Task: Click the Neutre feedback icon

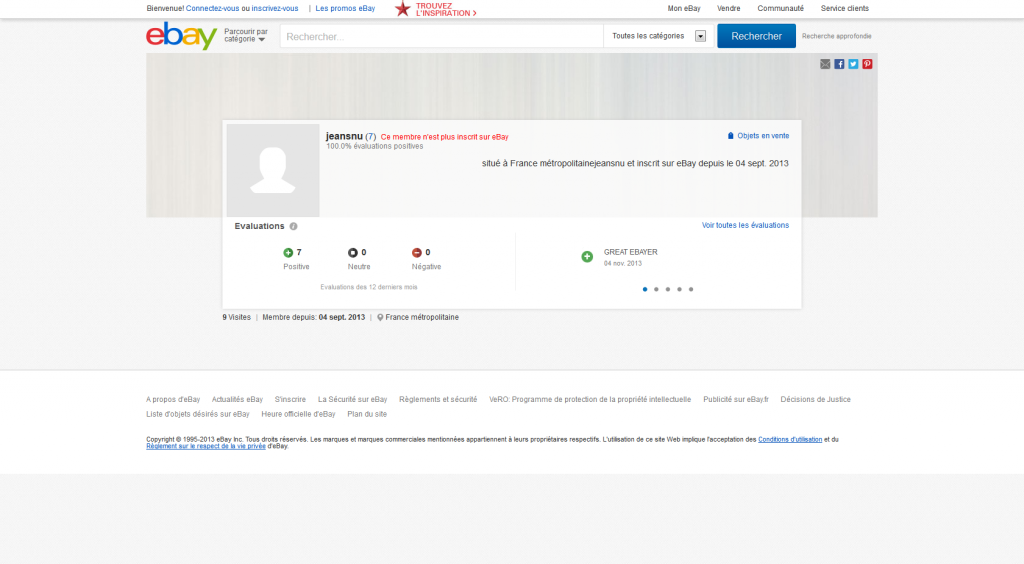Action: click(353, 253)
